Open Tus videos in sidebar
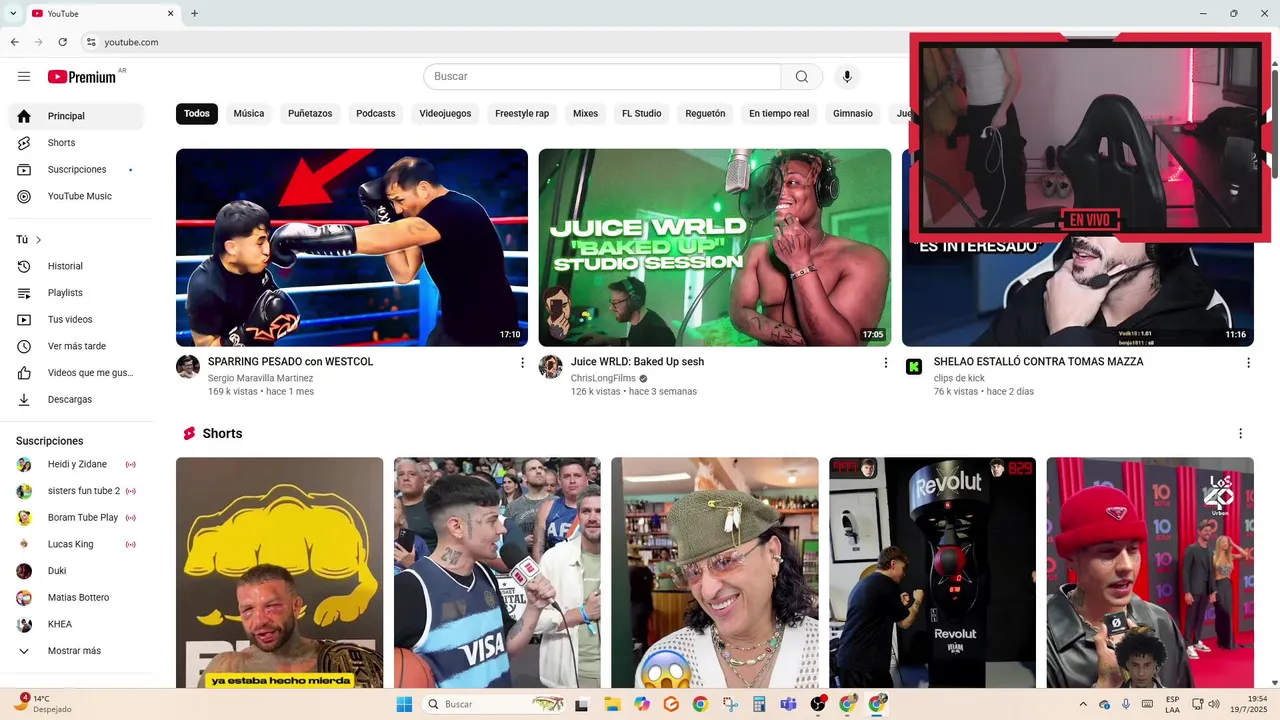The image size is (1280, 720). click(x=76, y=320)
